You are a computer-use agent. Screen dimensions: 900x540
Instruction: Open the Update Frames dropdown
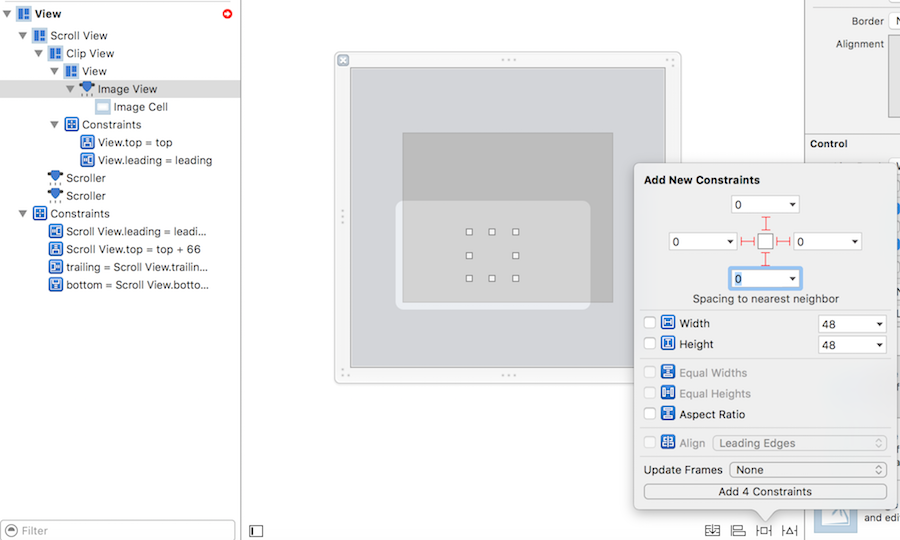click(x=808, y=470)
